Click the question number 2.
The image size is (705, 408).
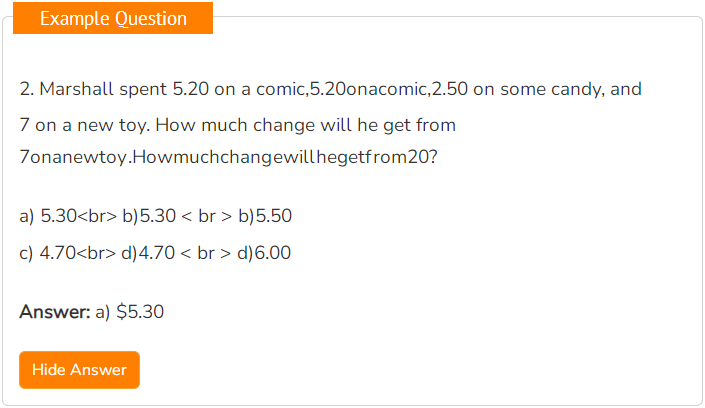click(x=27, y=89)
